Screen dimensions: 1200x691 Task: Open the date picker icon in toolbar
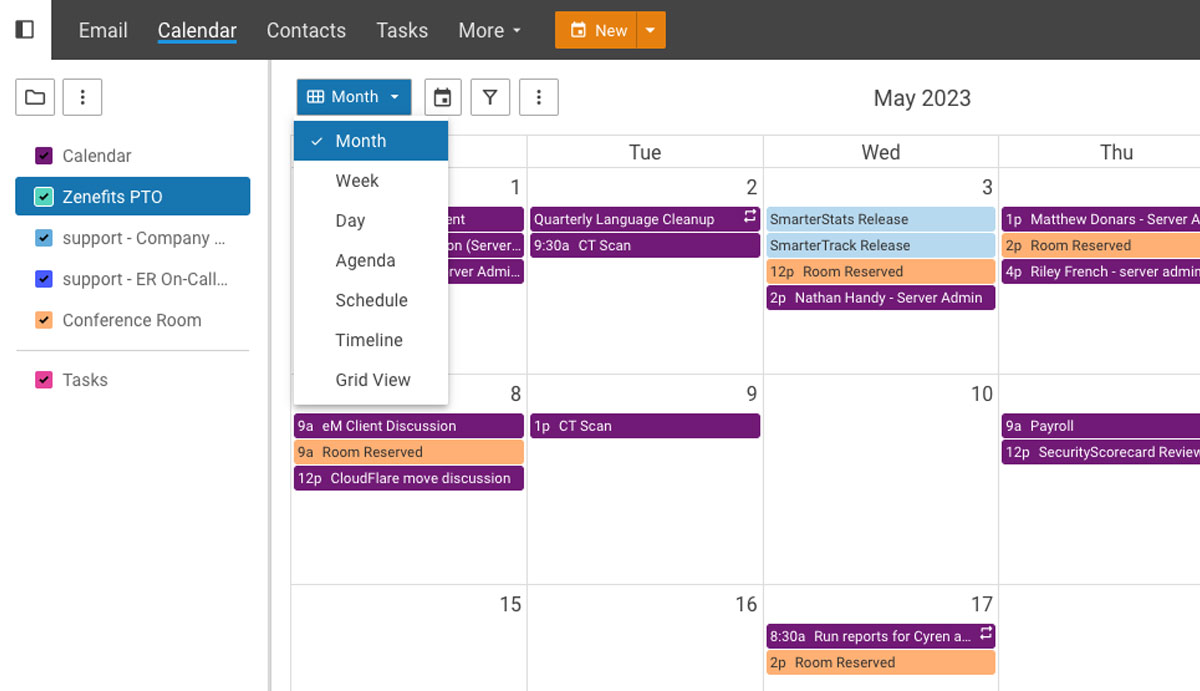442,97
